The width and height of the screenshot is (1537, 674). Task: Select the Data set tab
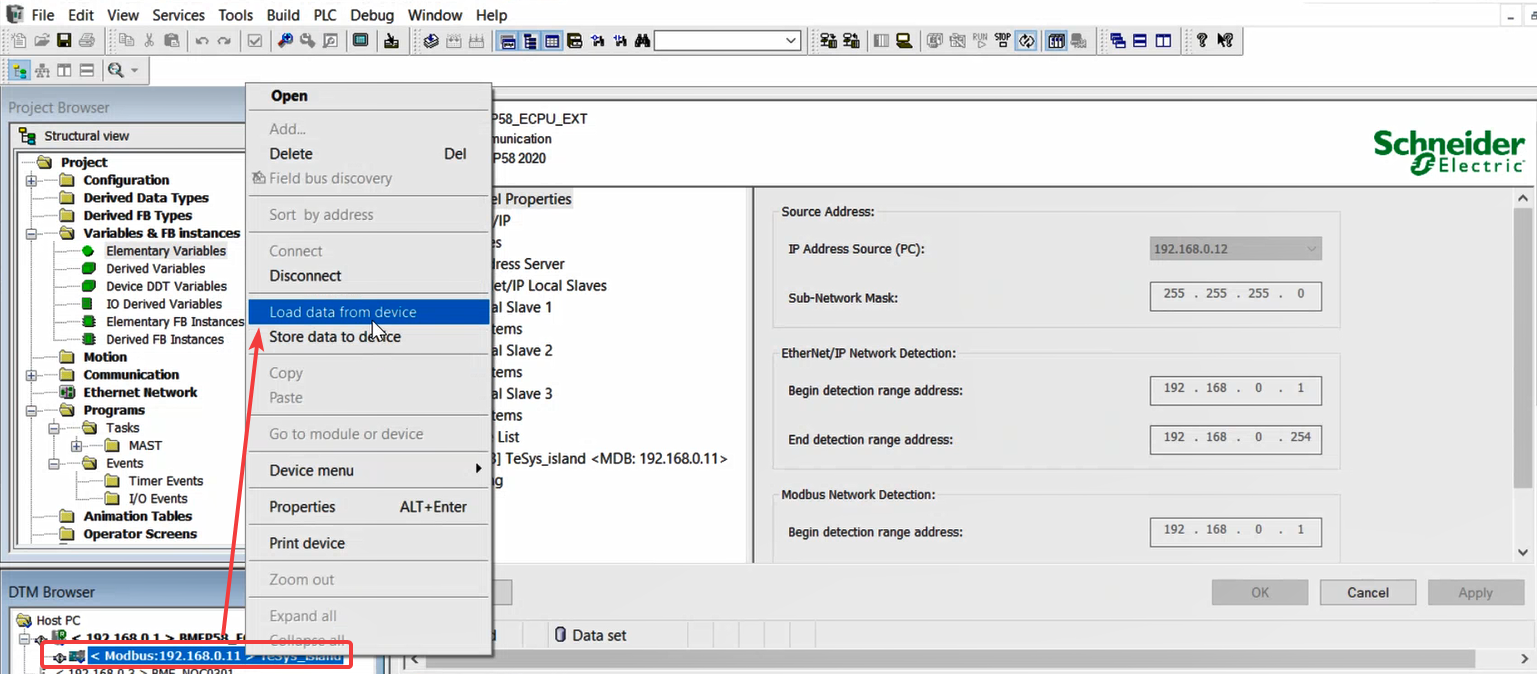591,635
